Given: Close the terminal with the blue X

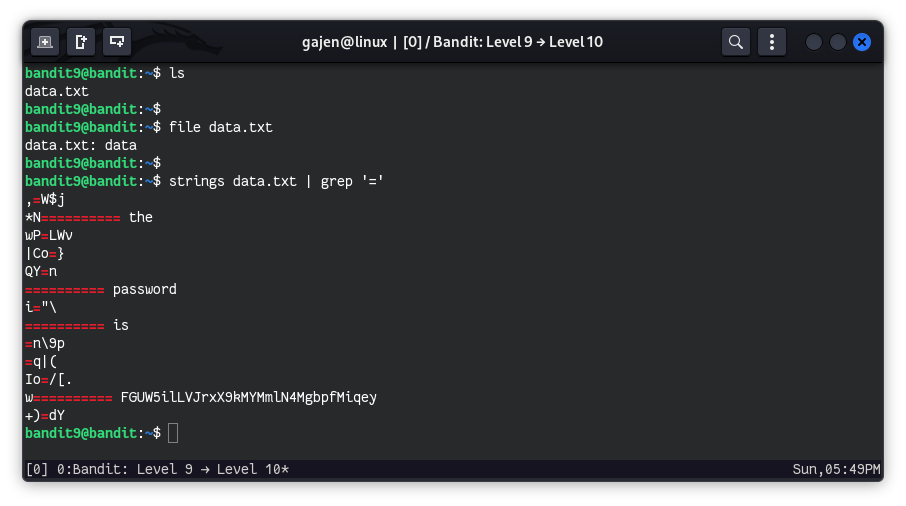Looking at the screenshot, I should [862, 42].
